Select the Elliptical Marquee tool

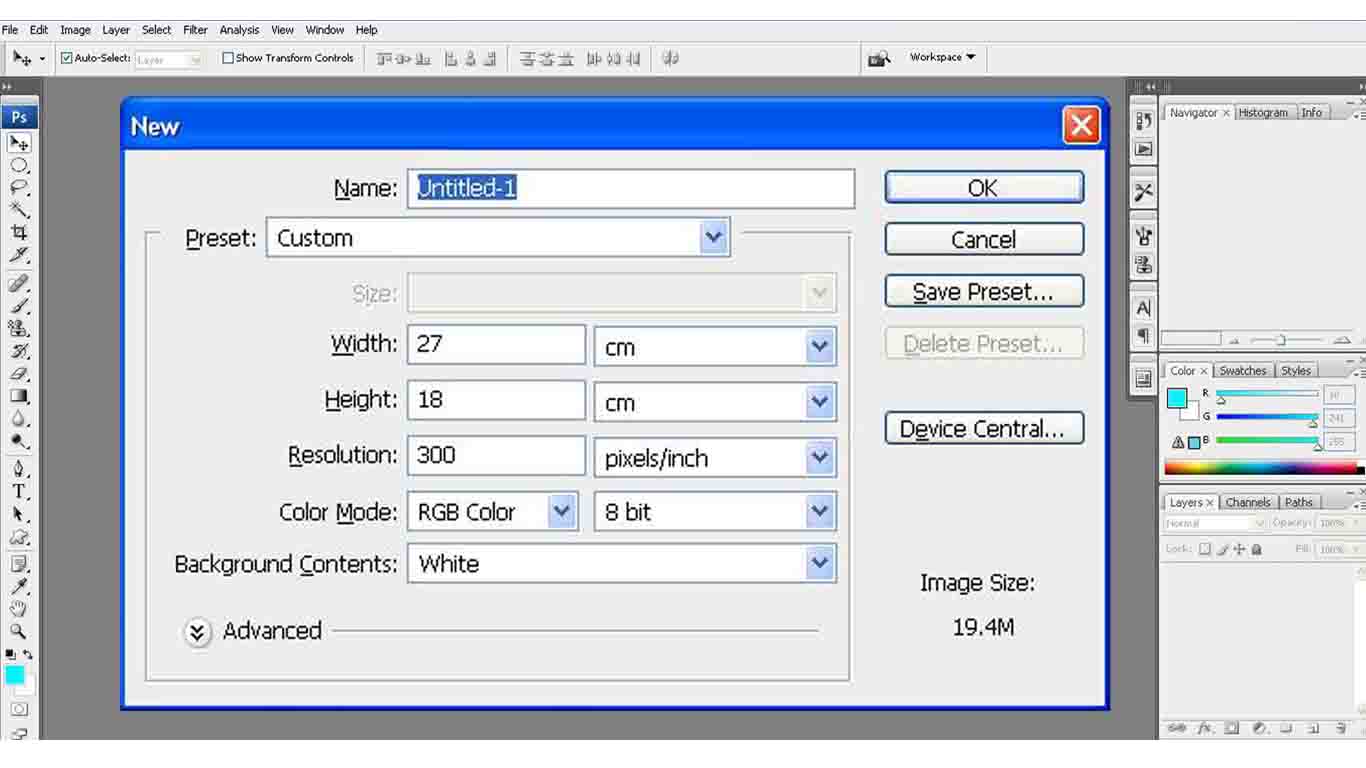[x=19, y=166]
